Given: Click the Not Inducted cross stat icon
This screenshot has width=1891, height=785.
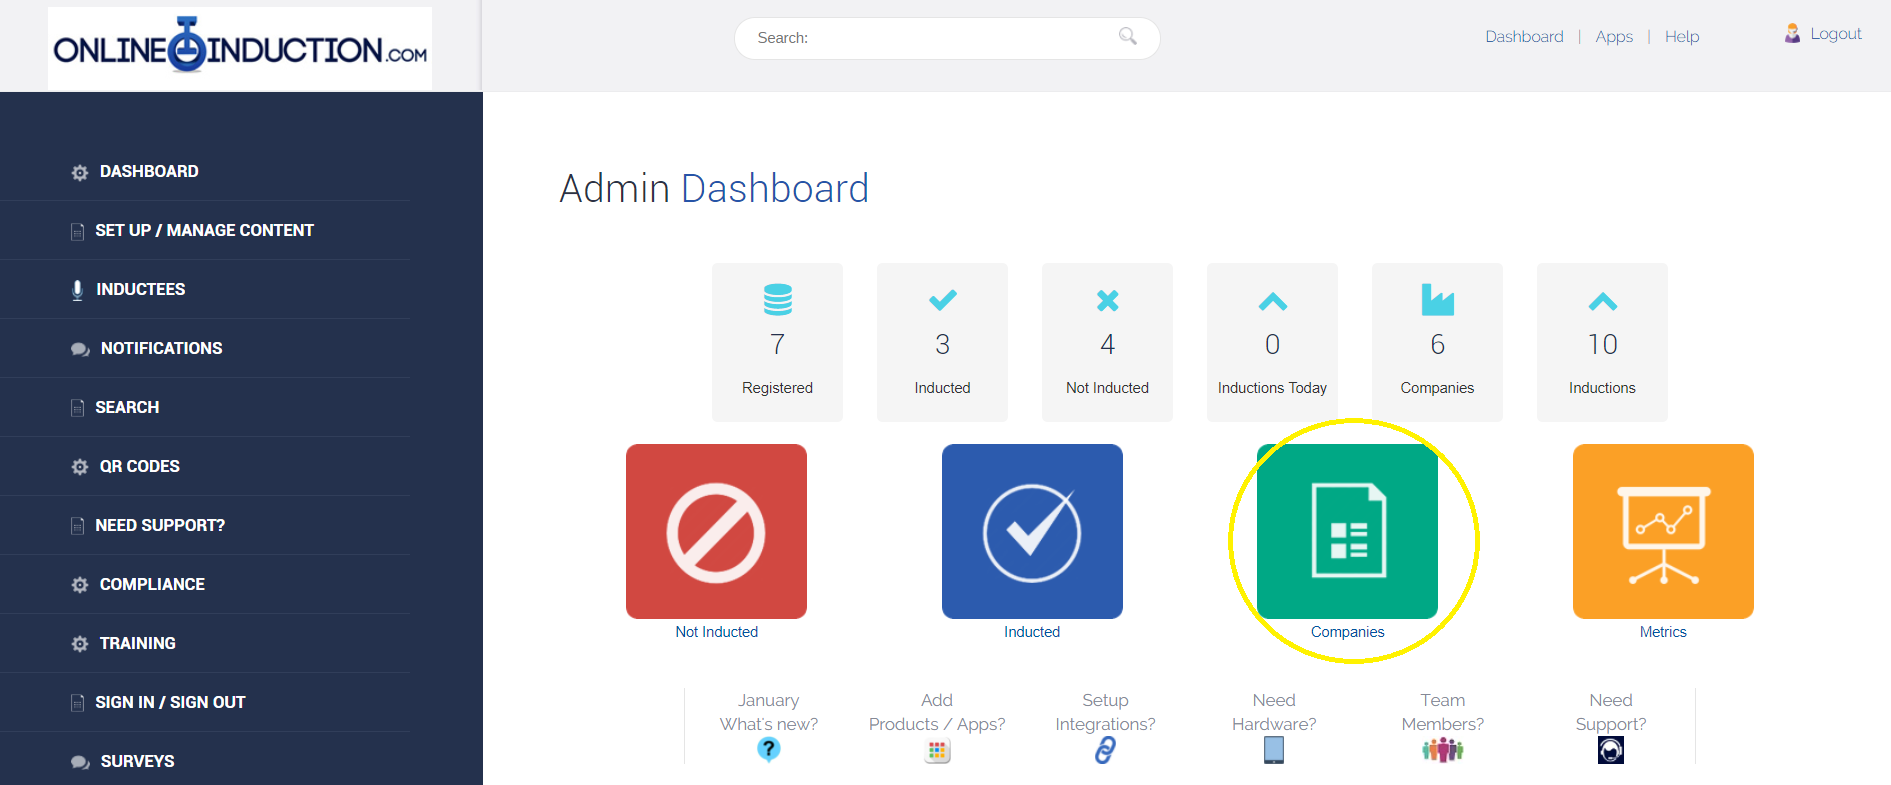Looking at the screenshot, I should pos(1107,300).
